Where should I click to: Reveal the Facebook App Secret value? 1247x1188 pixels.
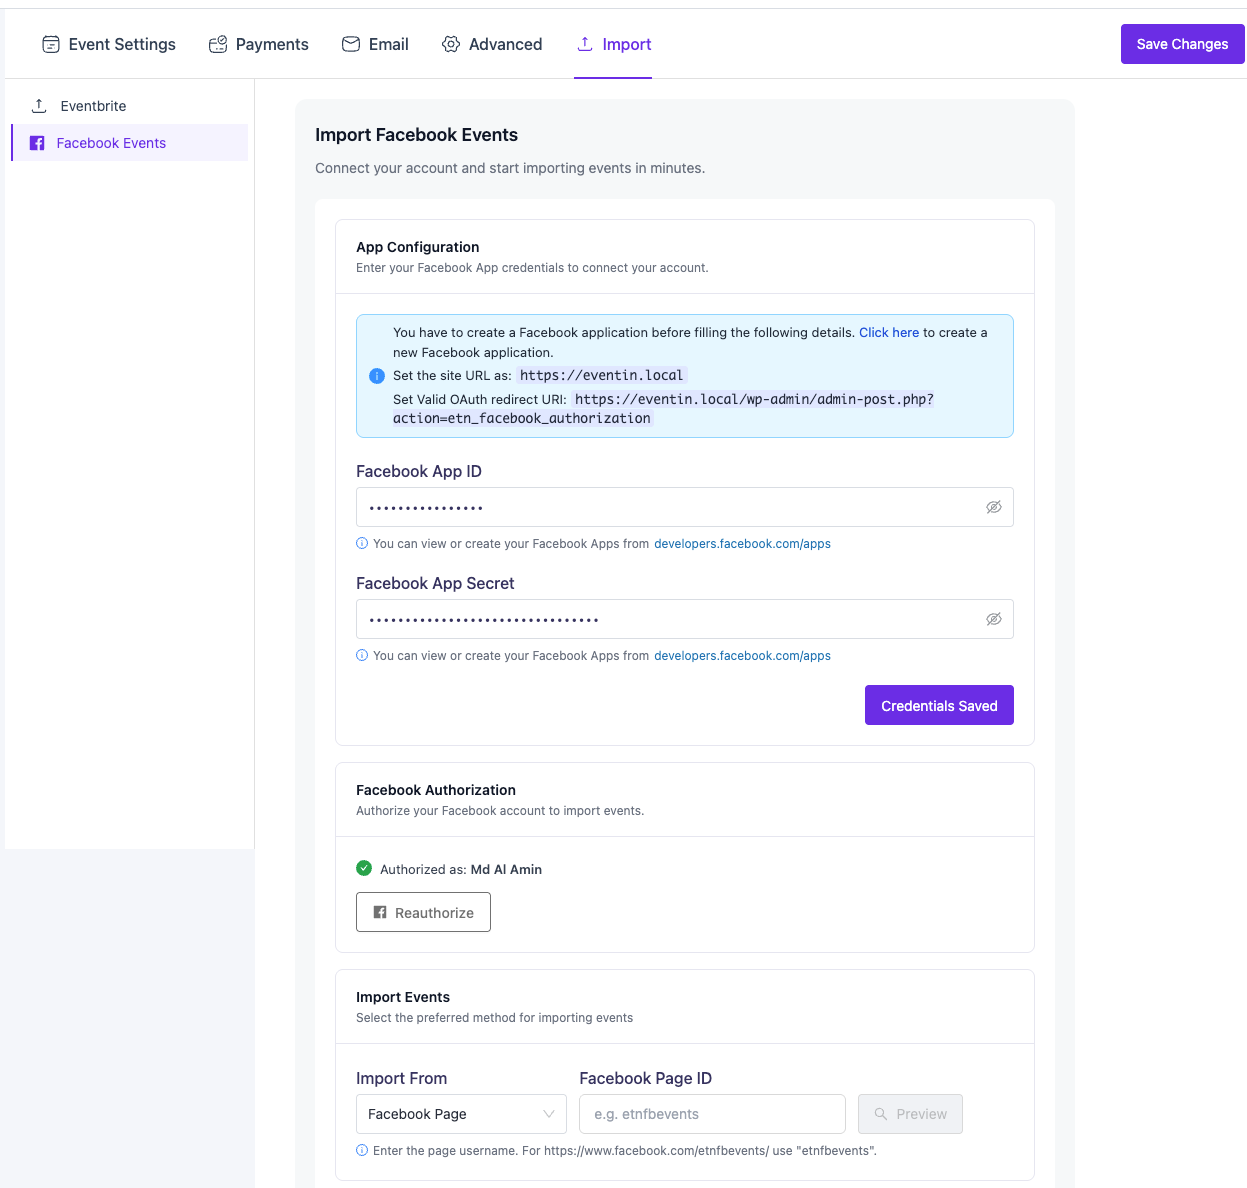pos(993,619)
